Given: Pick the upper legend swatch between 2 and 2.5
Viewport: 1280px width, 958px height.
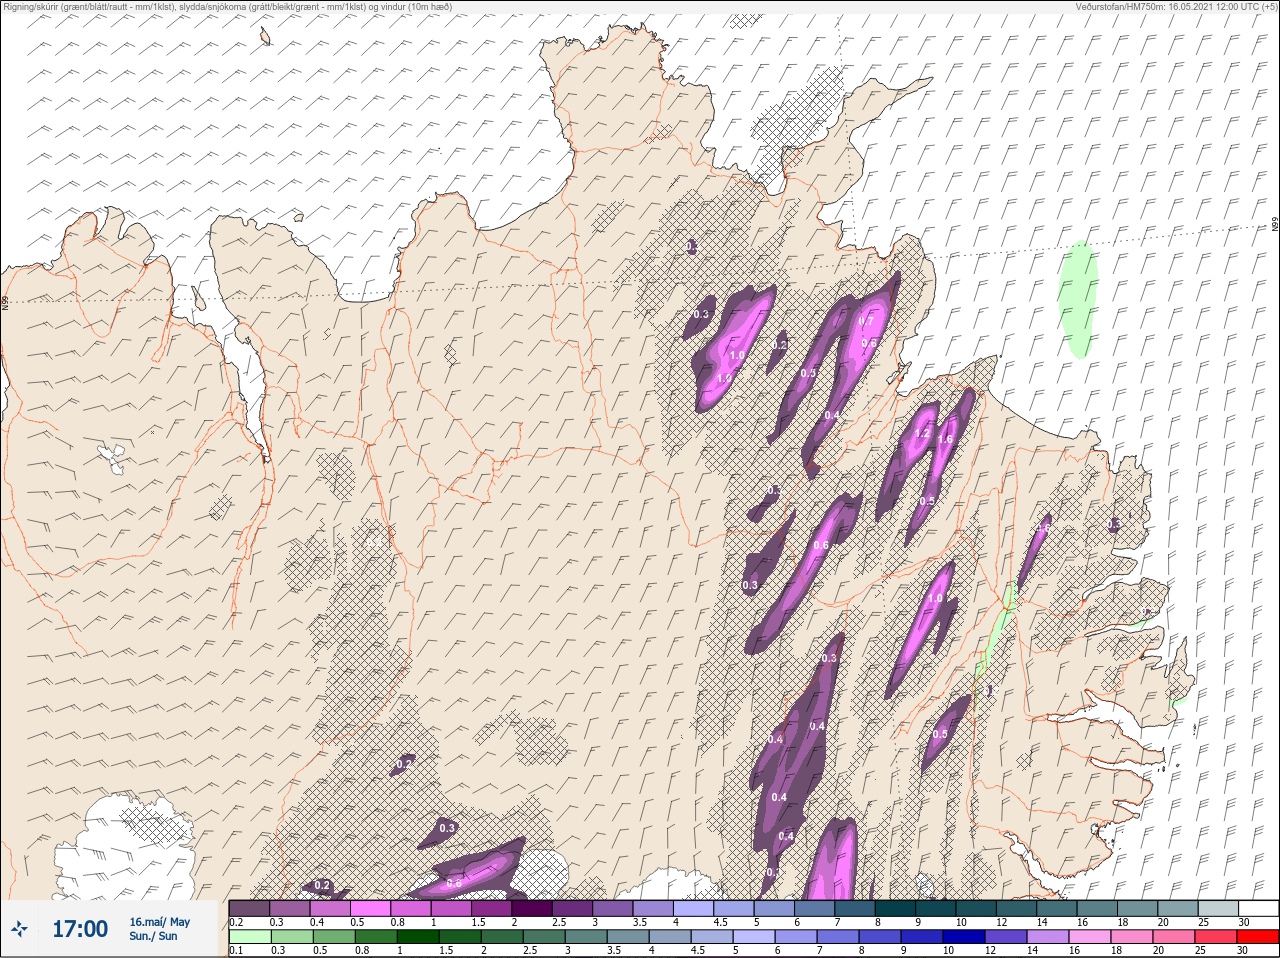Looking at the screenshot, I should 532,908.
